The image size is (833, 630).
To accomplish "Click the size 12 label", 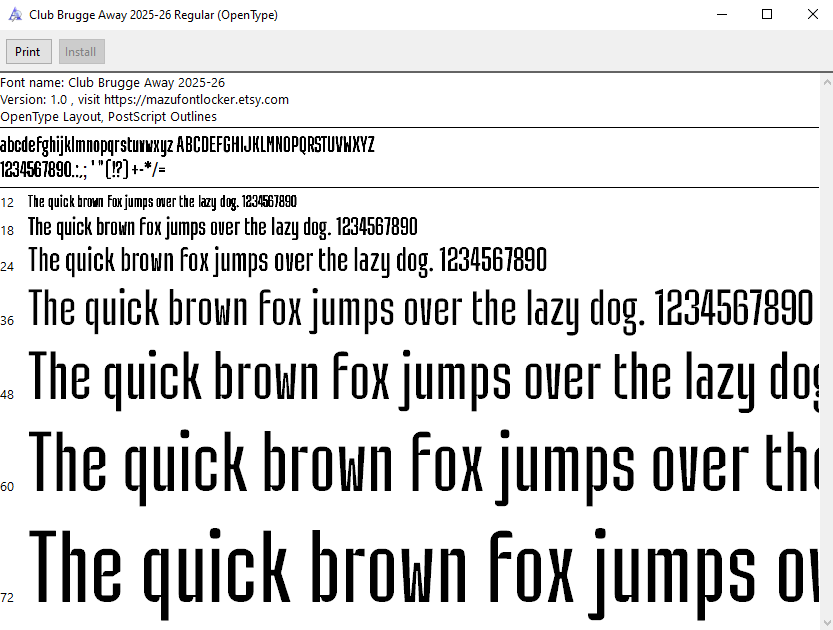I will [7, 202].
